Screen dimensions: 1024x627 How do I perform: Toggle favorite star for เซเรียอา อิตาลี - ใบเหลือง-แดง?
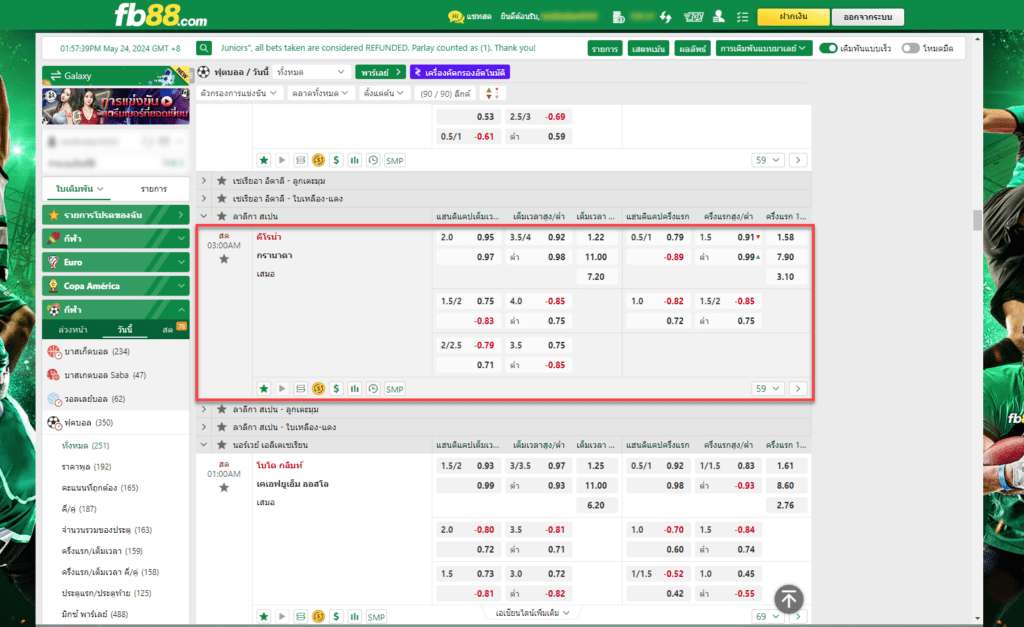[221, 199]
